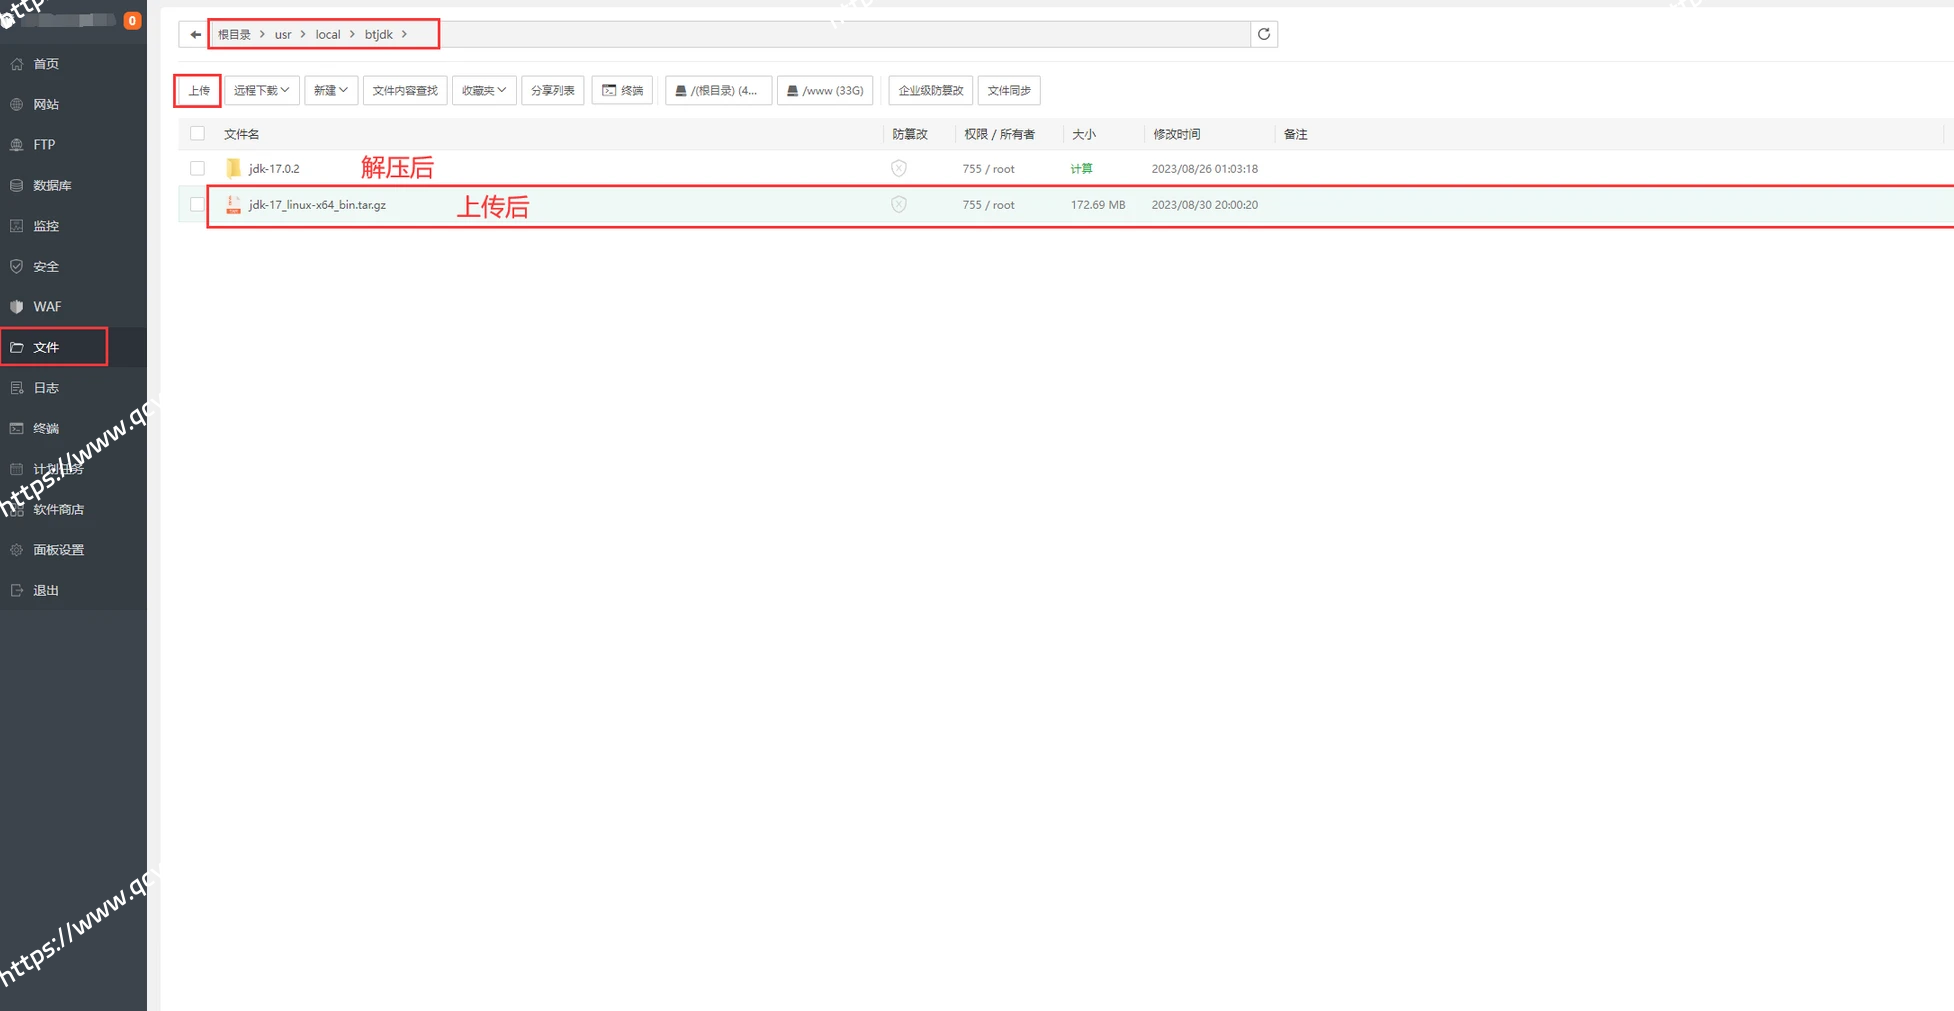Open the 新建 dropdown menu

(330, 90)
